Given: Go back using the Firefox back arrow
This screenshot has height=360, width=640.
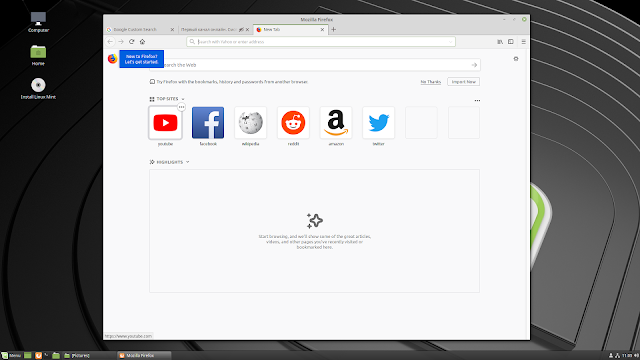Looking at the screenshot, I should 110,42.
